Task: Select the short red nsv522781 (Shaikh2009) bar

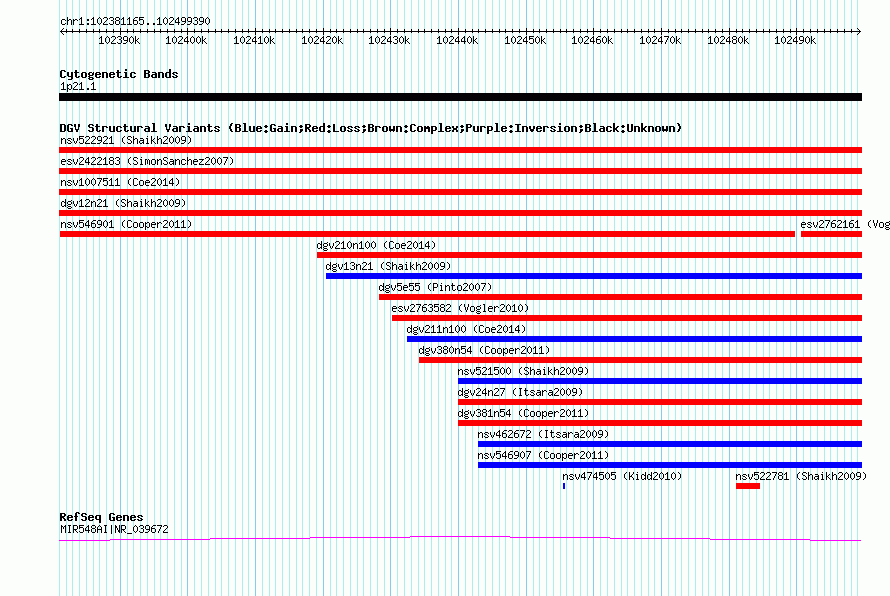Action: coord(748,486)
